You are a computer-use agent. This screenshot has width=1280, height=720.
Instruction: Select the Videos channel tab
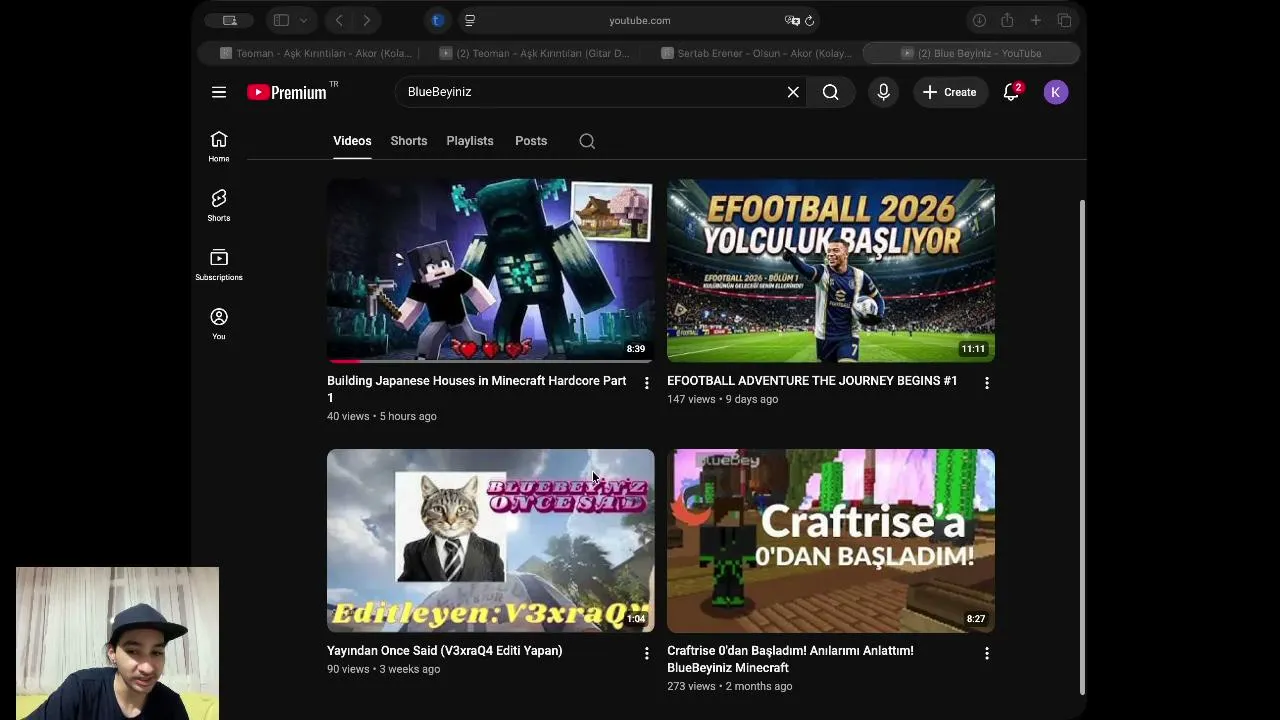(352, 141)
